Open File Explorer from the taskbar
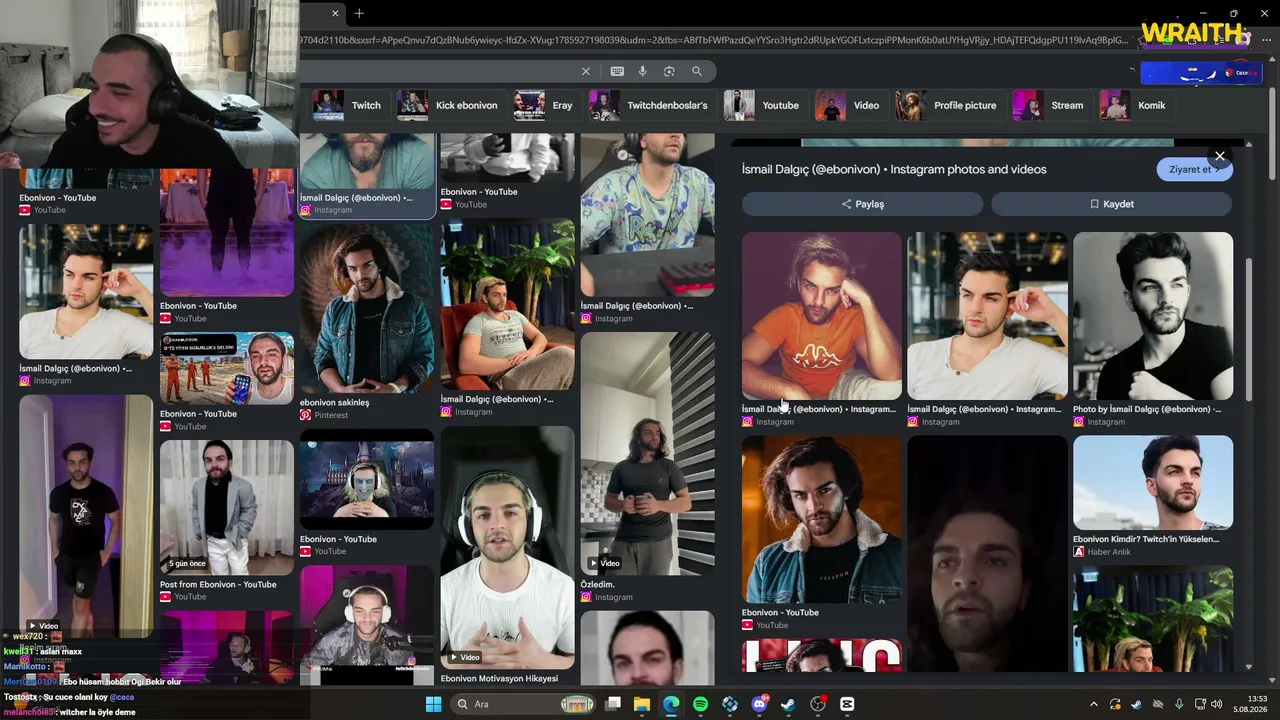Screen dimensions: 1280x720 click(x=642, y=704)
